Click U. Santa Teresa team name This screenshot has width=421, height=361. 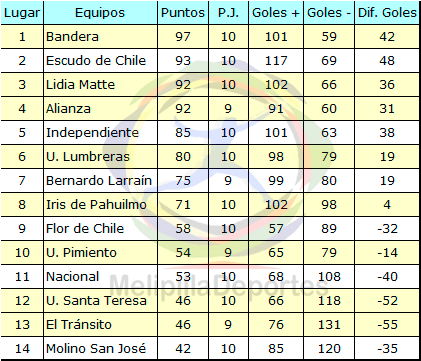96,301
